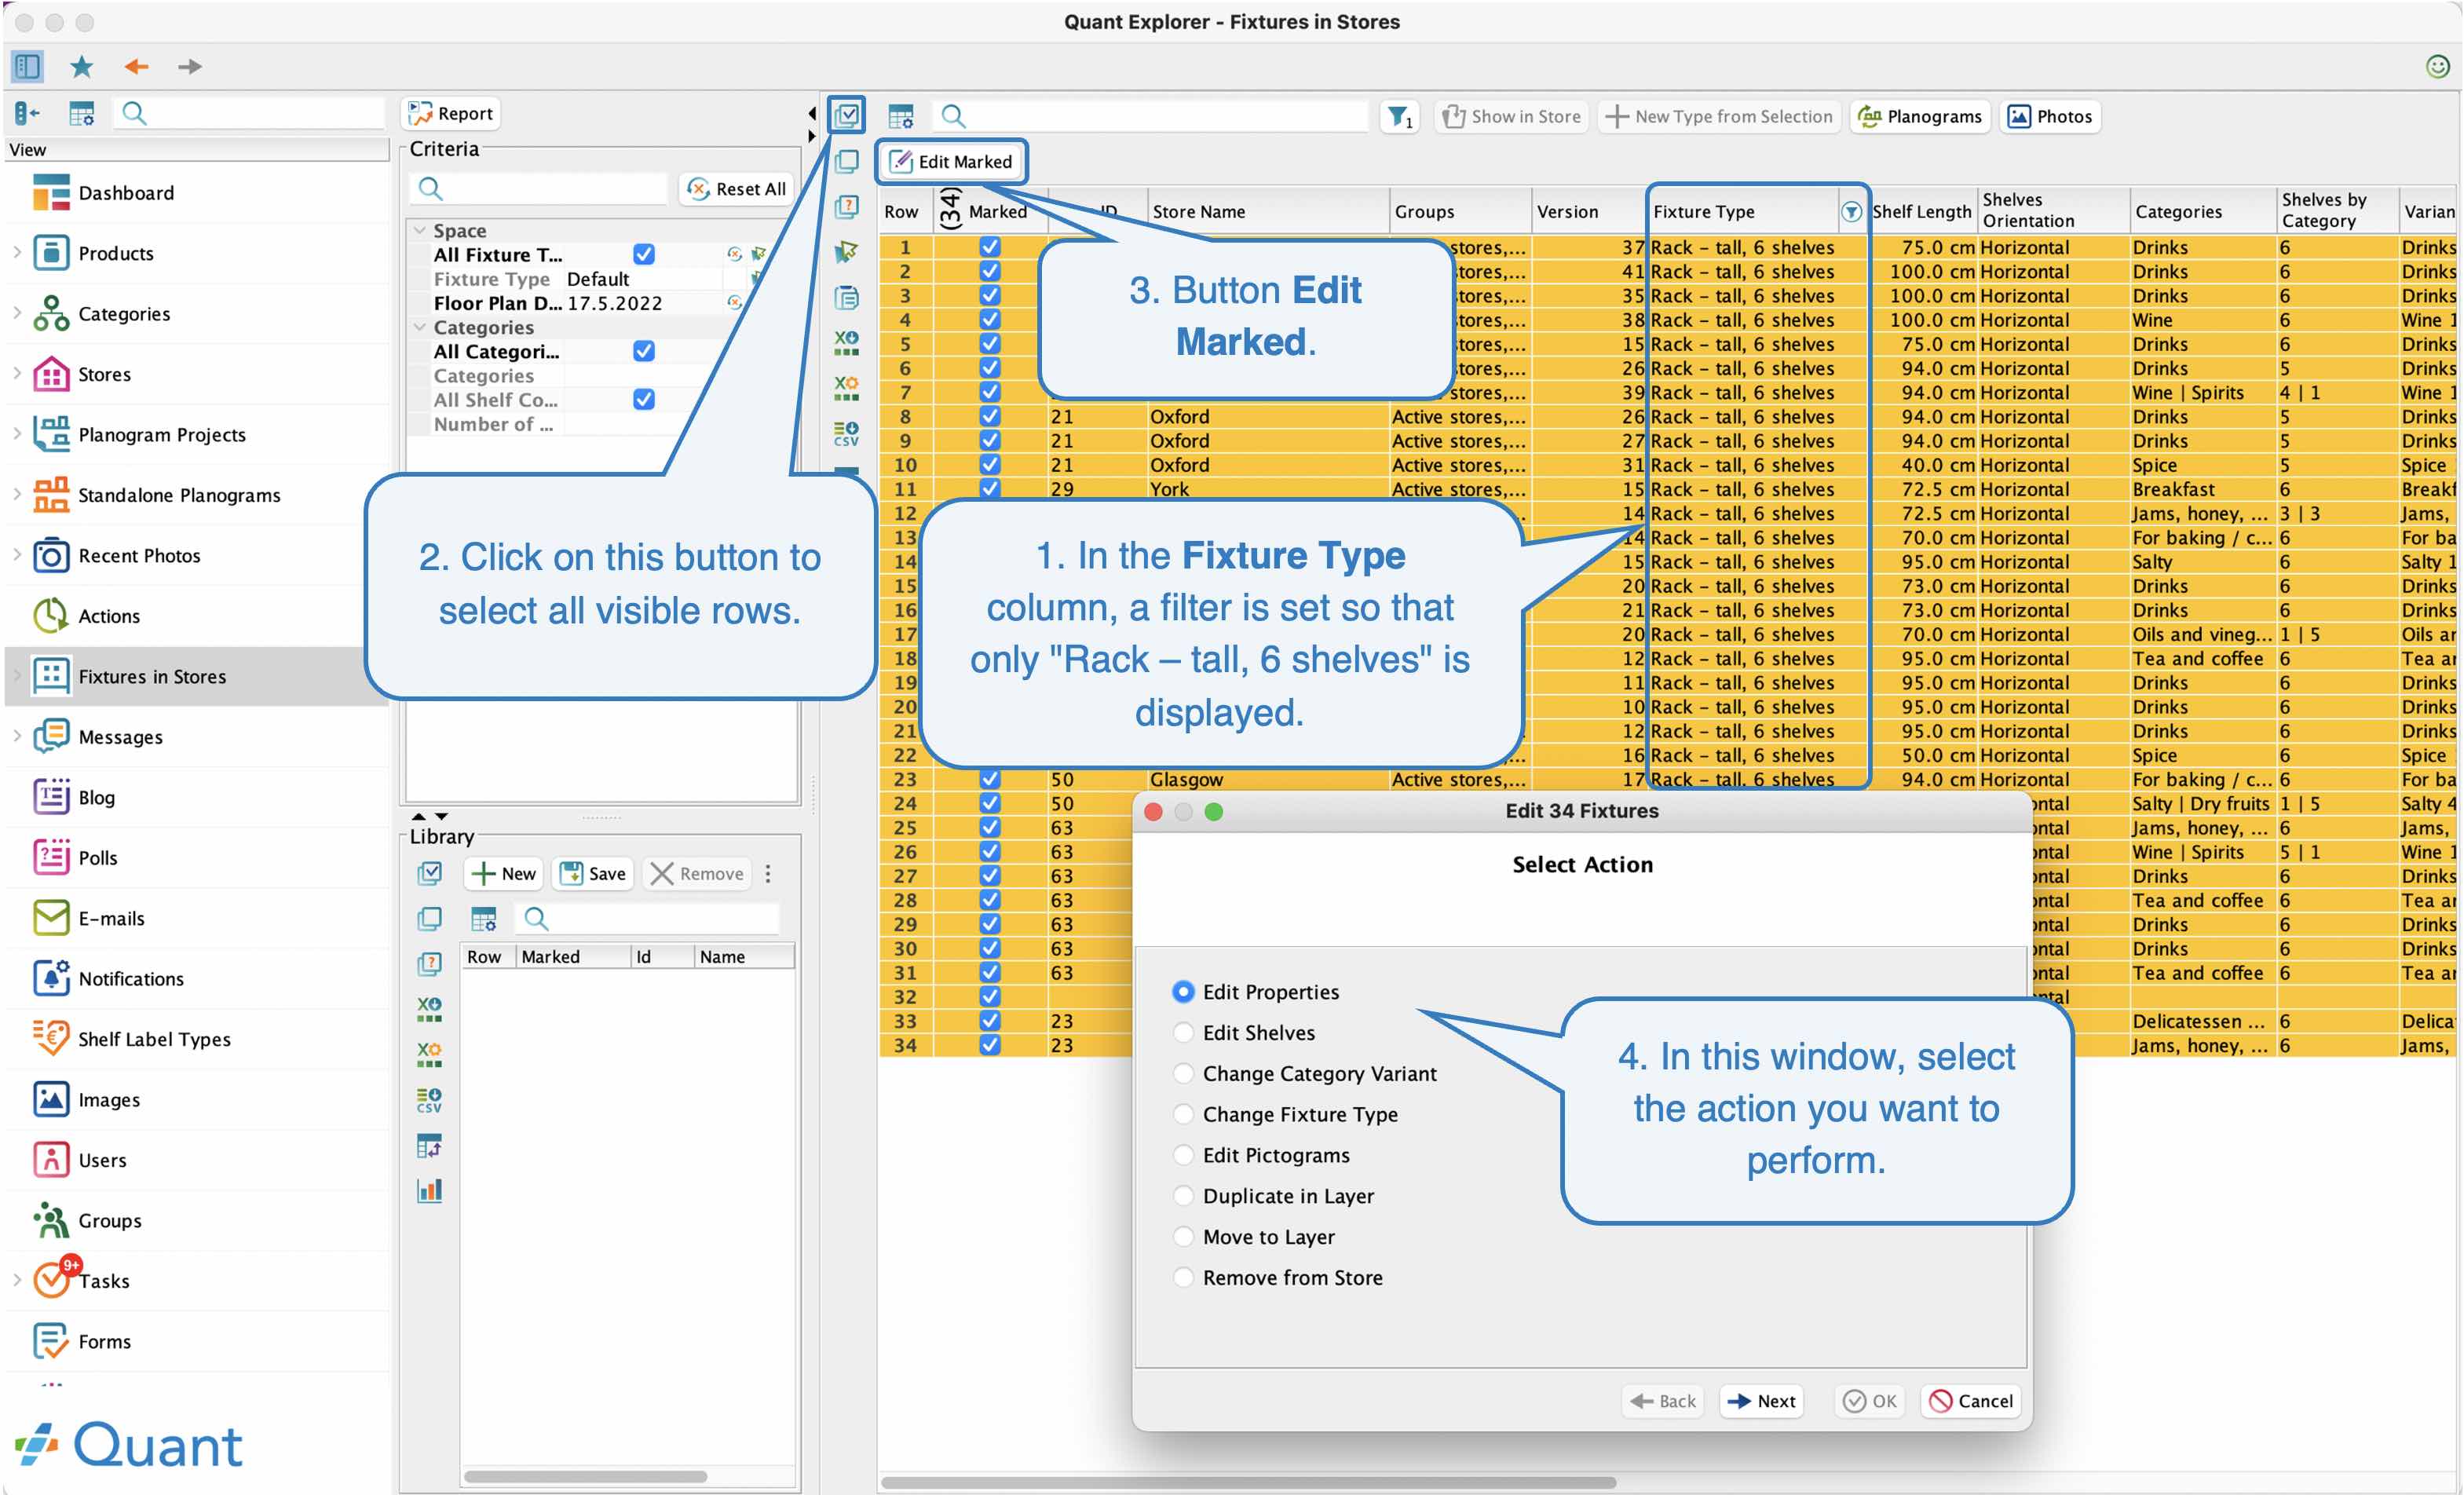Click the filter funnel icon

[x=1399, y=116]
